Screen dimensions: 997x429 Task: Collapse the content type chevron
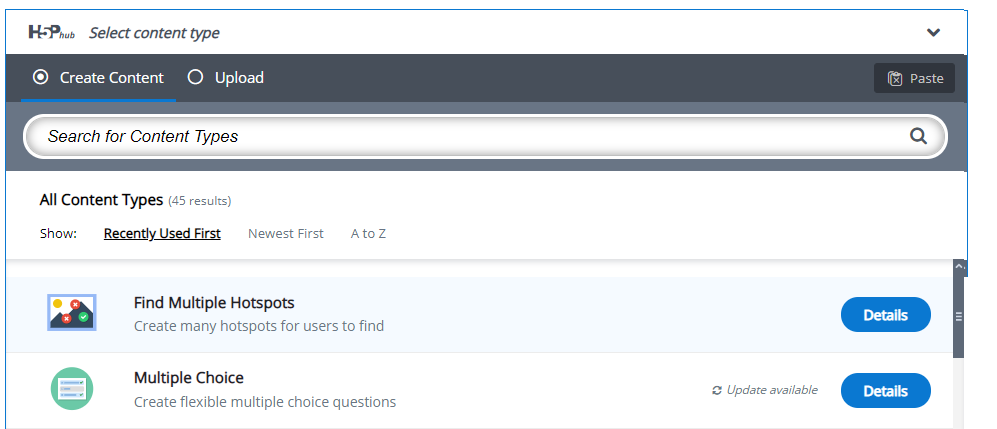click(933, 32)
